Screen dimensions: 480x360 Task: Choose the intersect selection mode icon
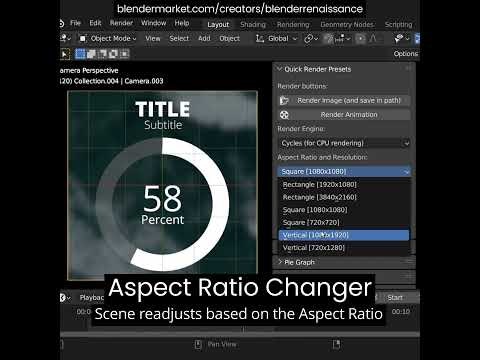pos(124,54)
